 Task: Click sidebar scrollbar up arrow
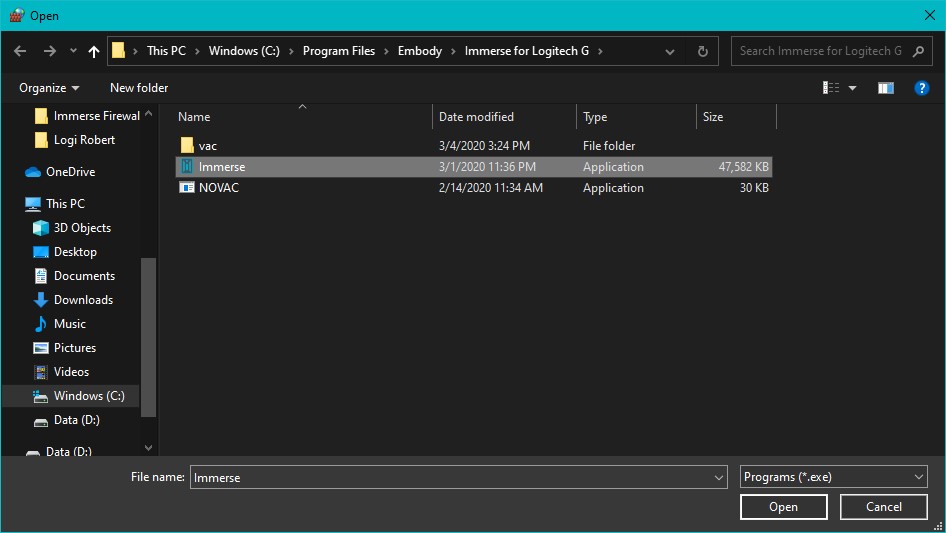[148, 113]
